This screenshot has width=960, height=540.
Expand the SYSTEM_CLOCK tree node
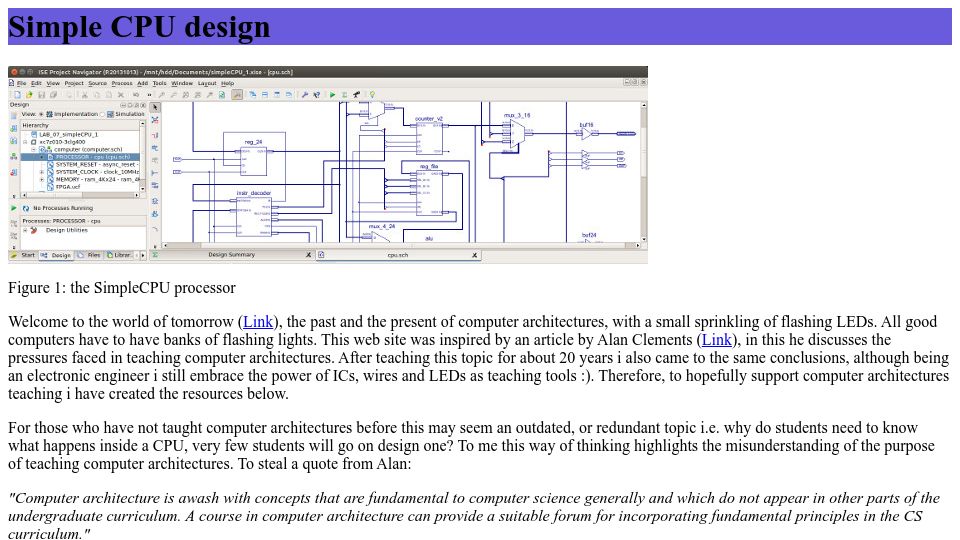coord(42,172)
